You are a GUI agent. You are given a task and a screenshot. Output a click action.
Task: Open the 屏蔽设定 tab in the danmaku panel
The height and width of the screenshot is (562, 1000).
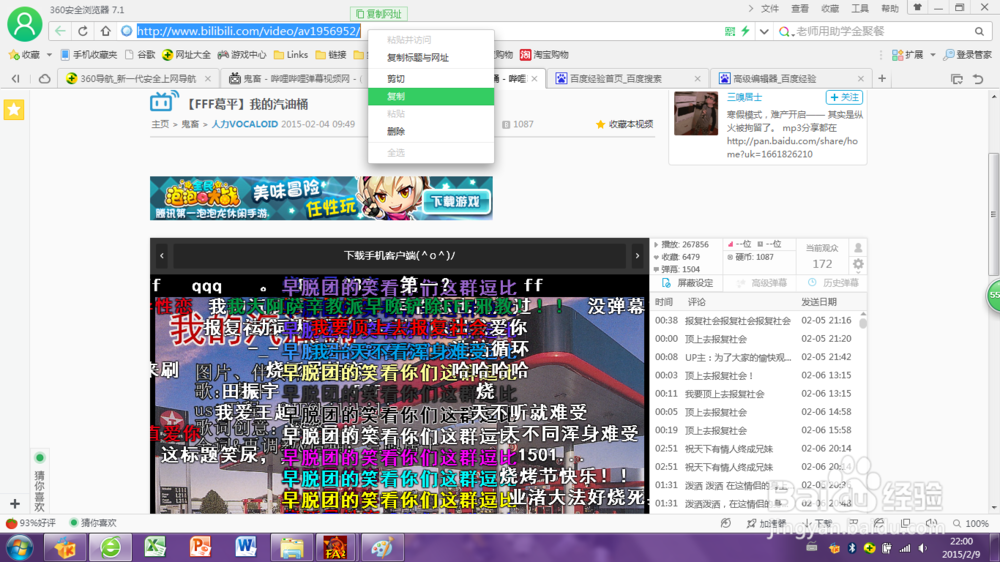[688, 283]
